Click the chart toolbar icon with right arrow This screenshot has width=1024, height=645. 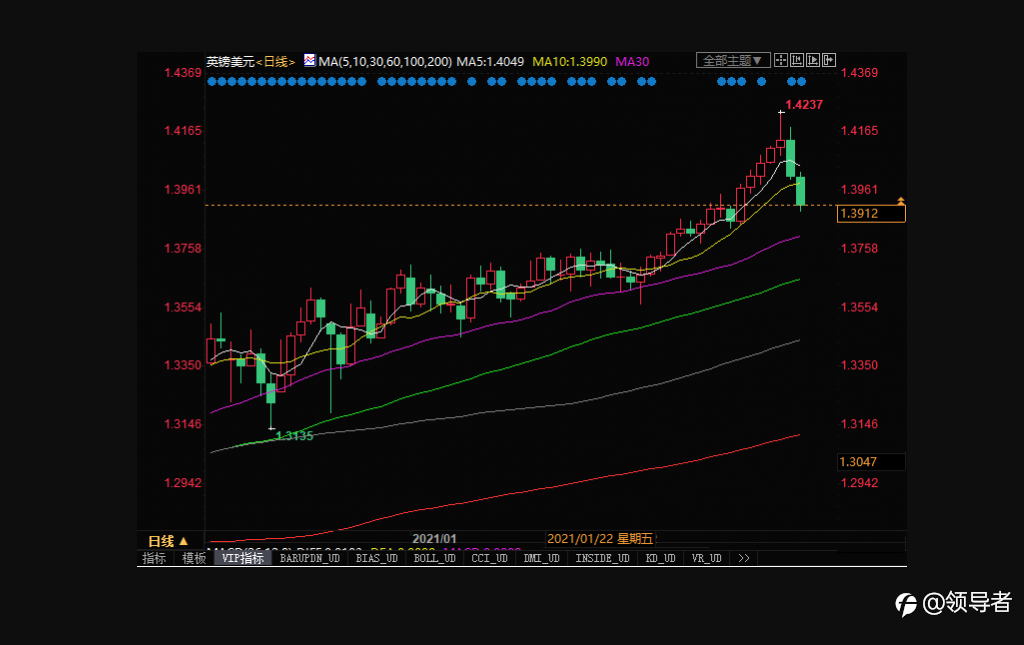(x=829, y=61)
